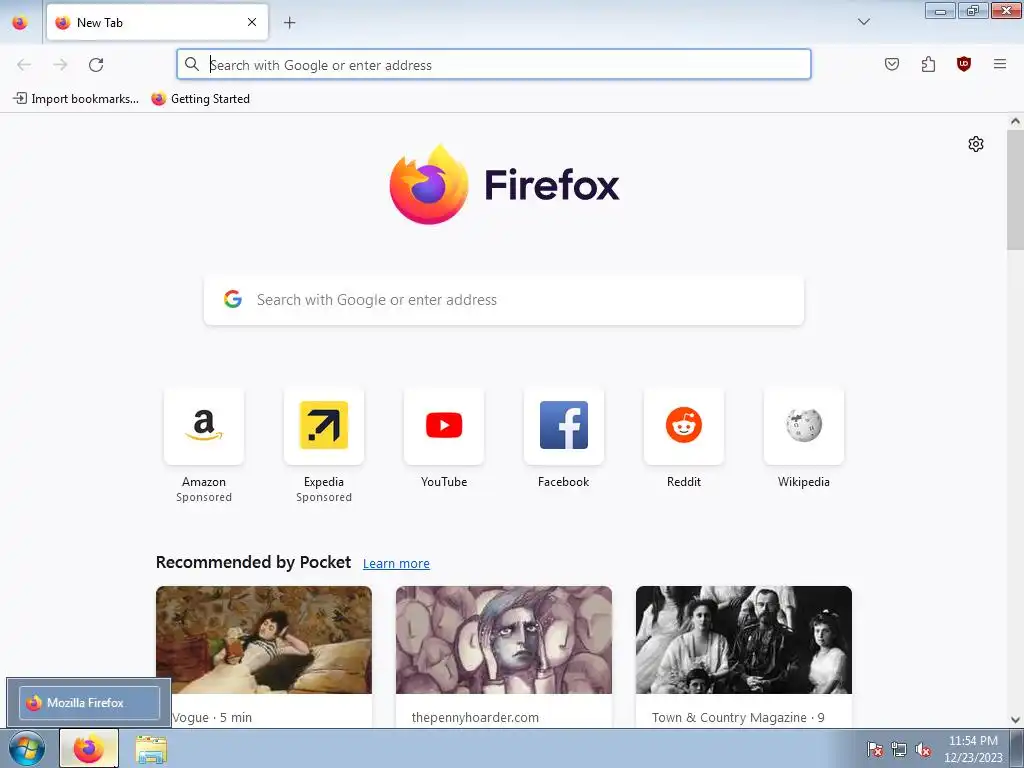The width and height of the screenshot is (1024, 768).
Task: Click the Show desktop button
Action: click(1017, 748)
